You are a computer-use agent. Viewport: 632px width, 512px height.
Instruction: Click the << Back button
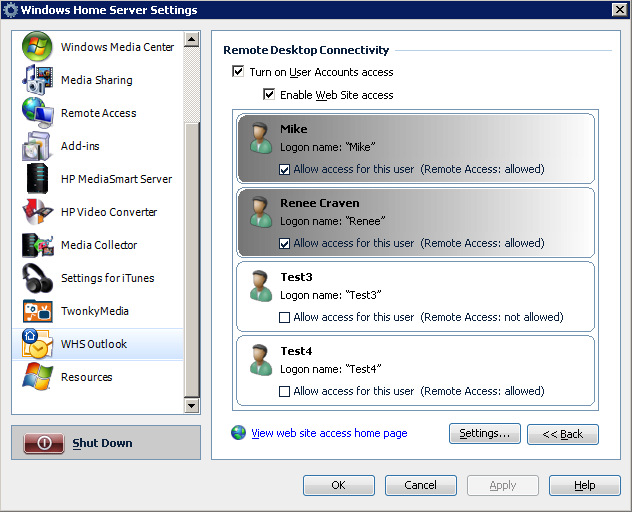(x=563, y=434)
